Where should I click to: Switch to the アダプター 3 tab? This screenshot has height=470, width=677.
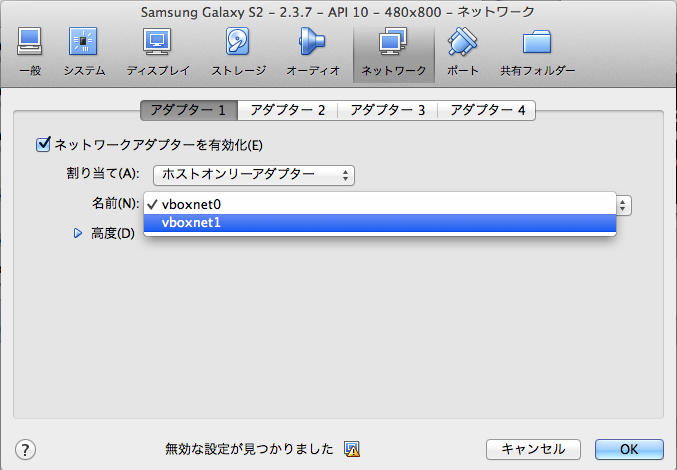pyautogui.click(x=388, y=110)
